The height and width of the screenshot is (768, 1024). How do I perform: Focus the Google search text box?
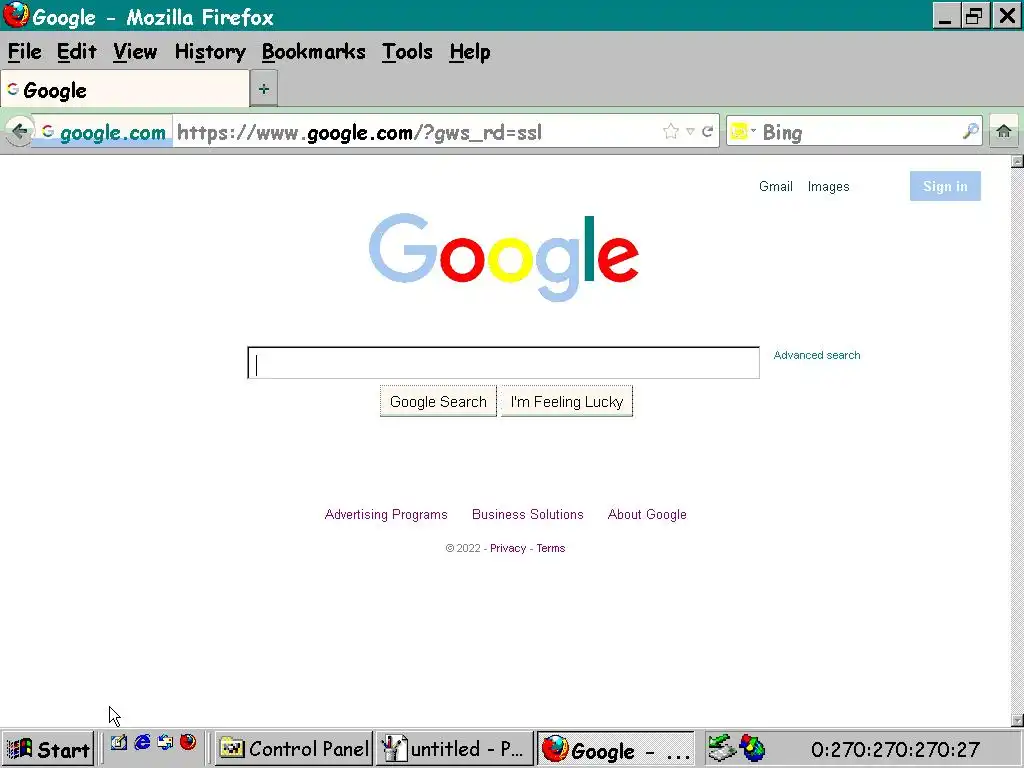[x=504, y=362]
